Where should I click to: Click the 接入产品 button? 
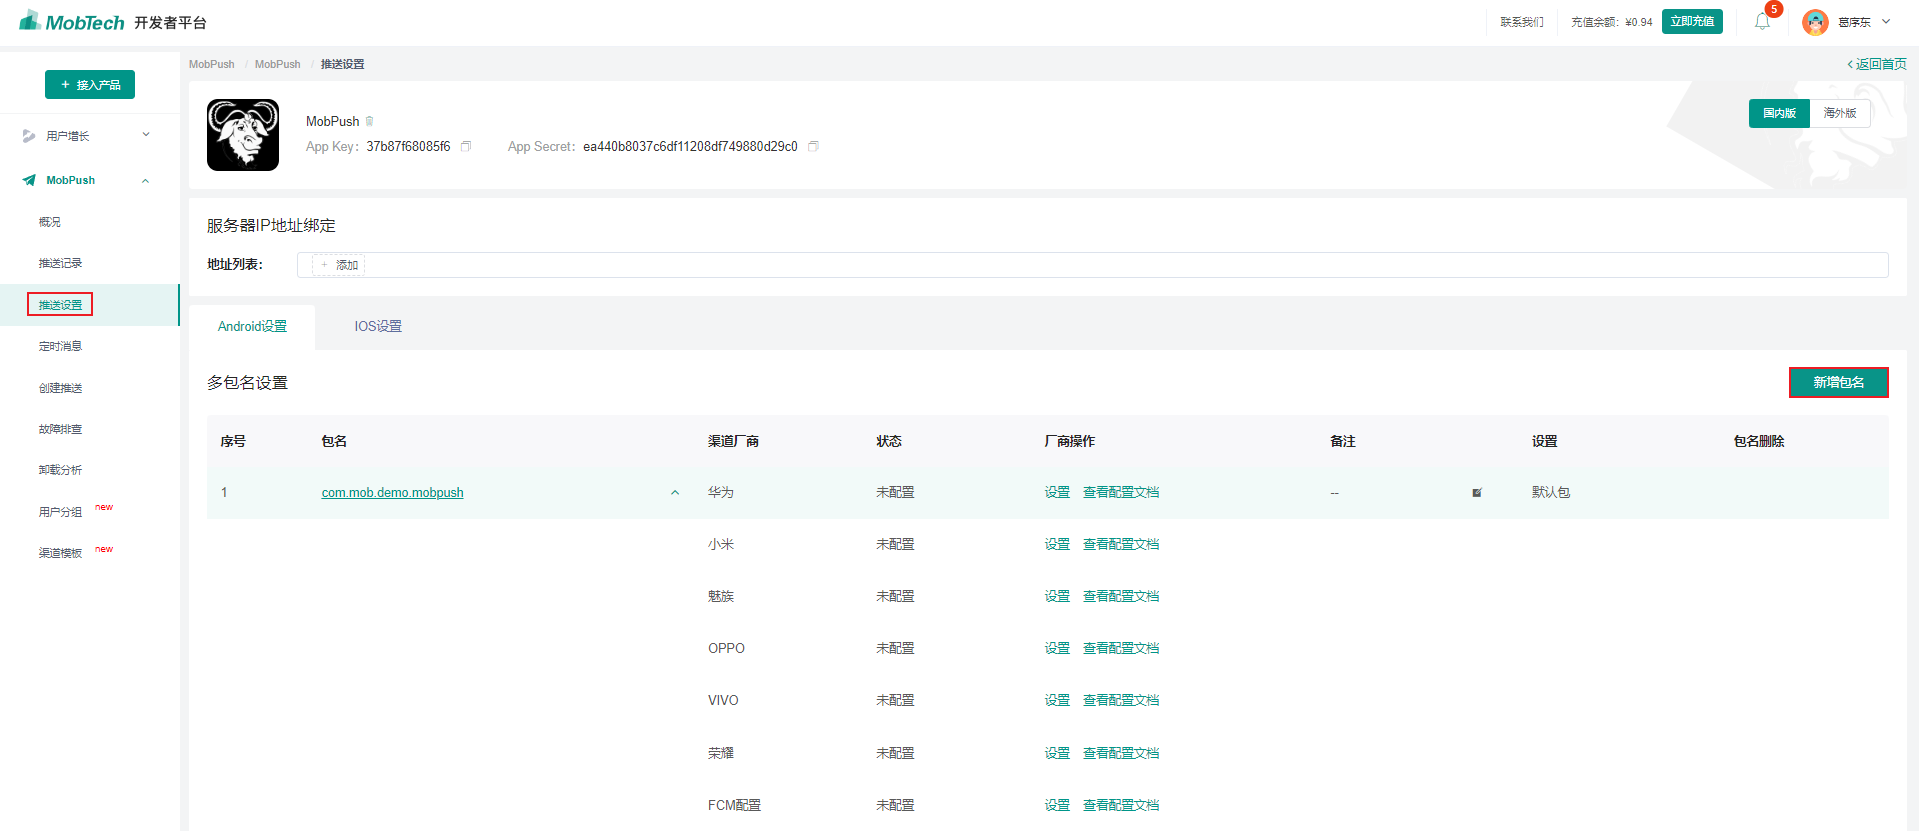pos(90,85)
